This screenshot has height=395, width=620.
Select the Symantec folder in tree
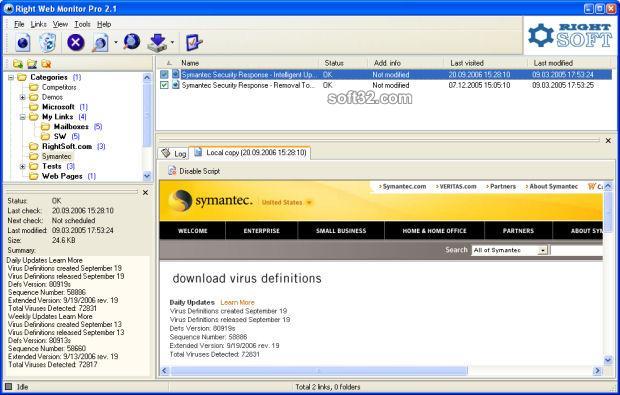(57, 156)
